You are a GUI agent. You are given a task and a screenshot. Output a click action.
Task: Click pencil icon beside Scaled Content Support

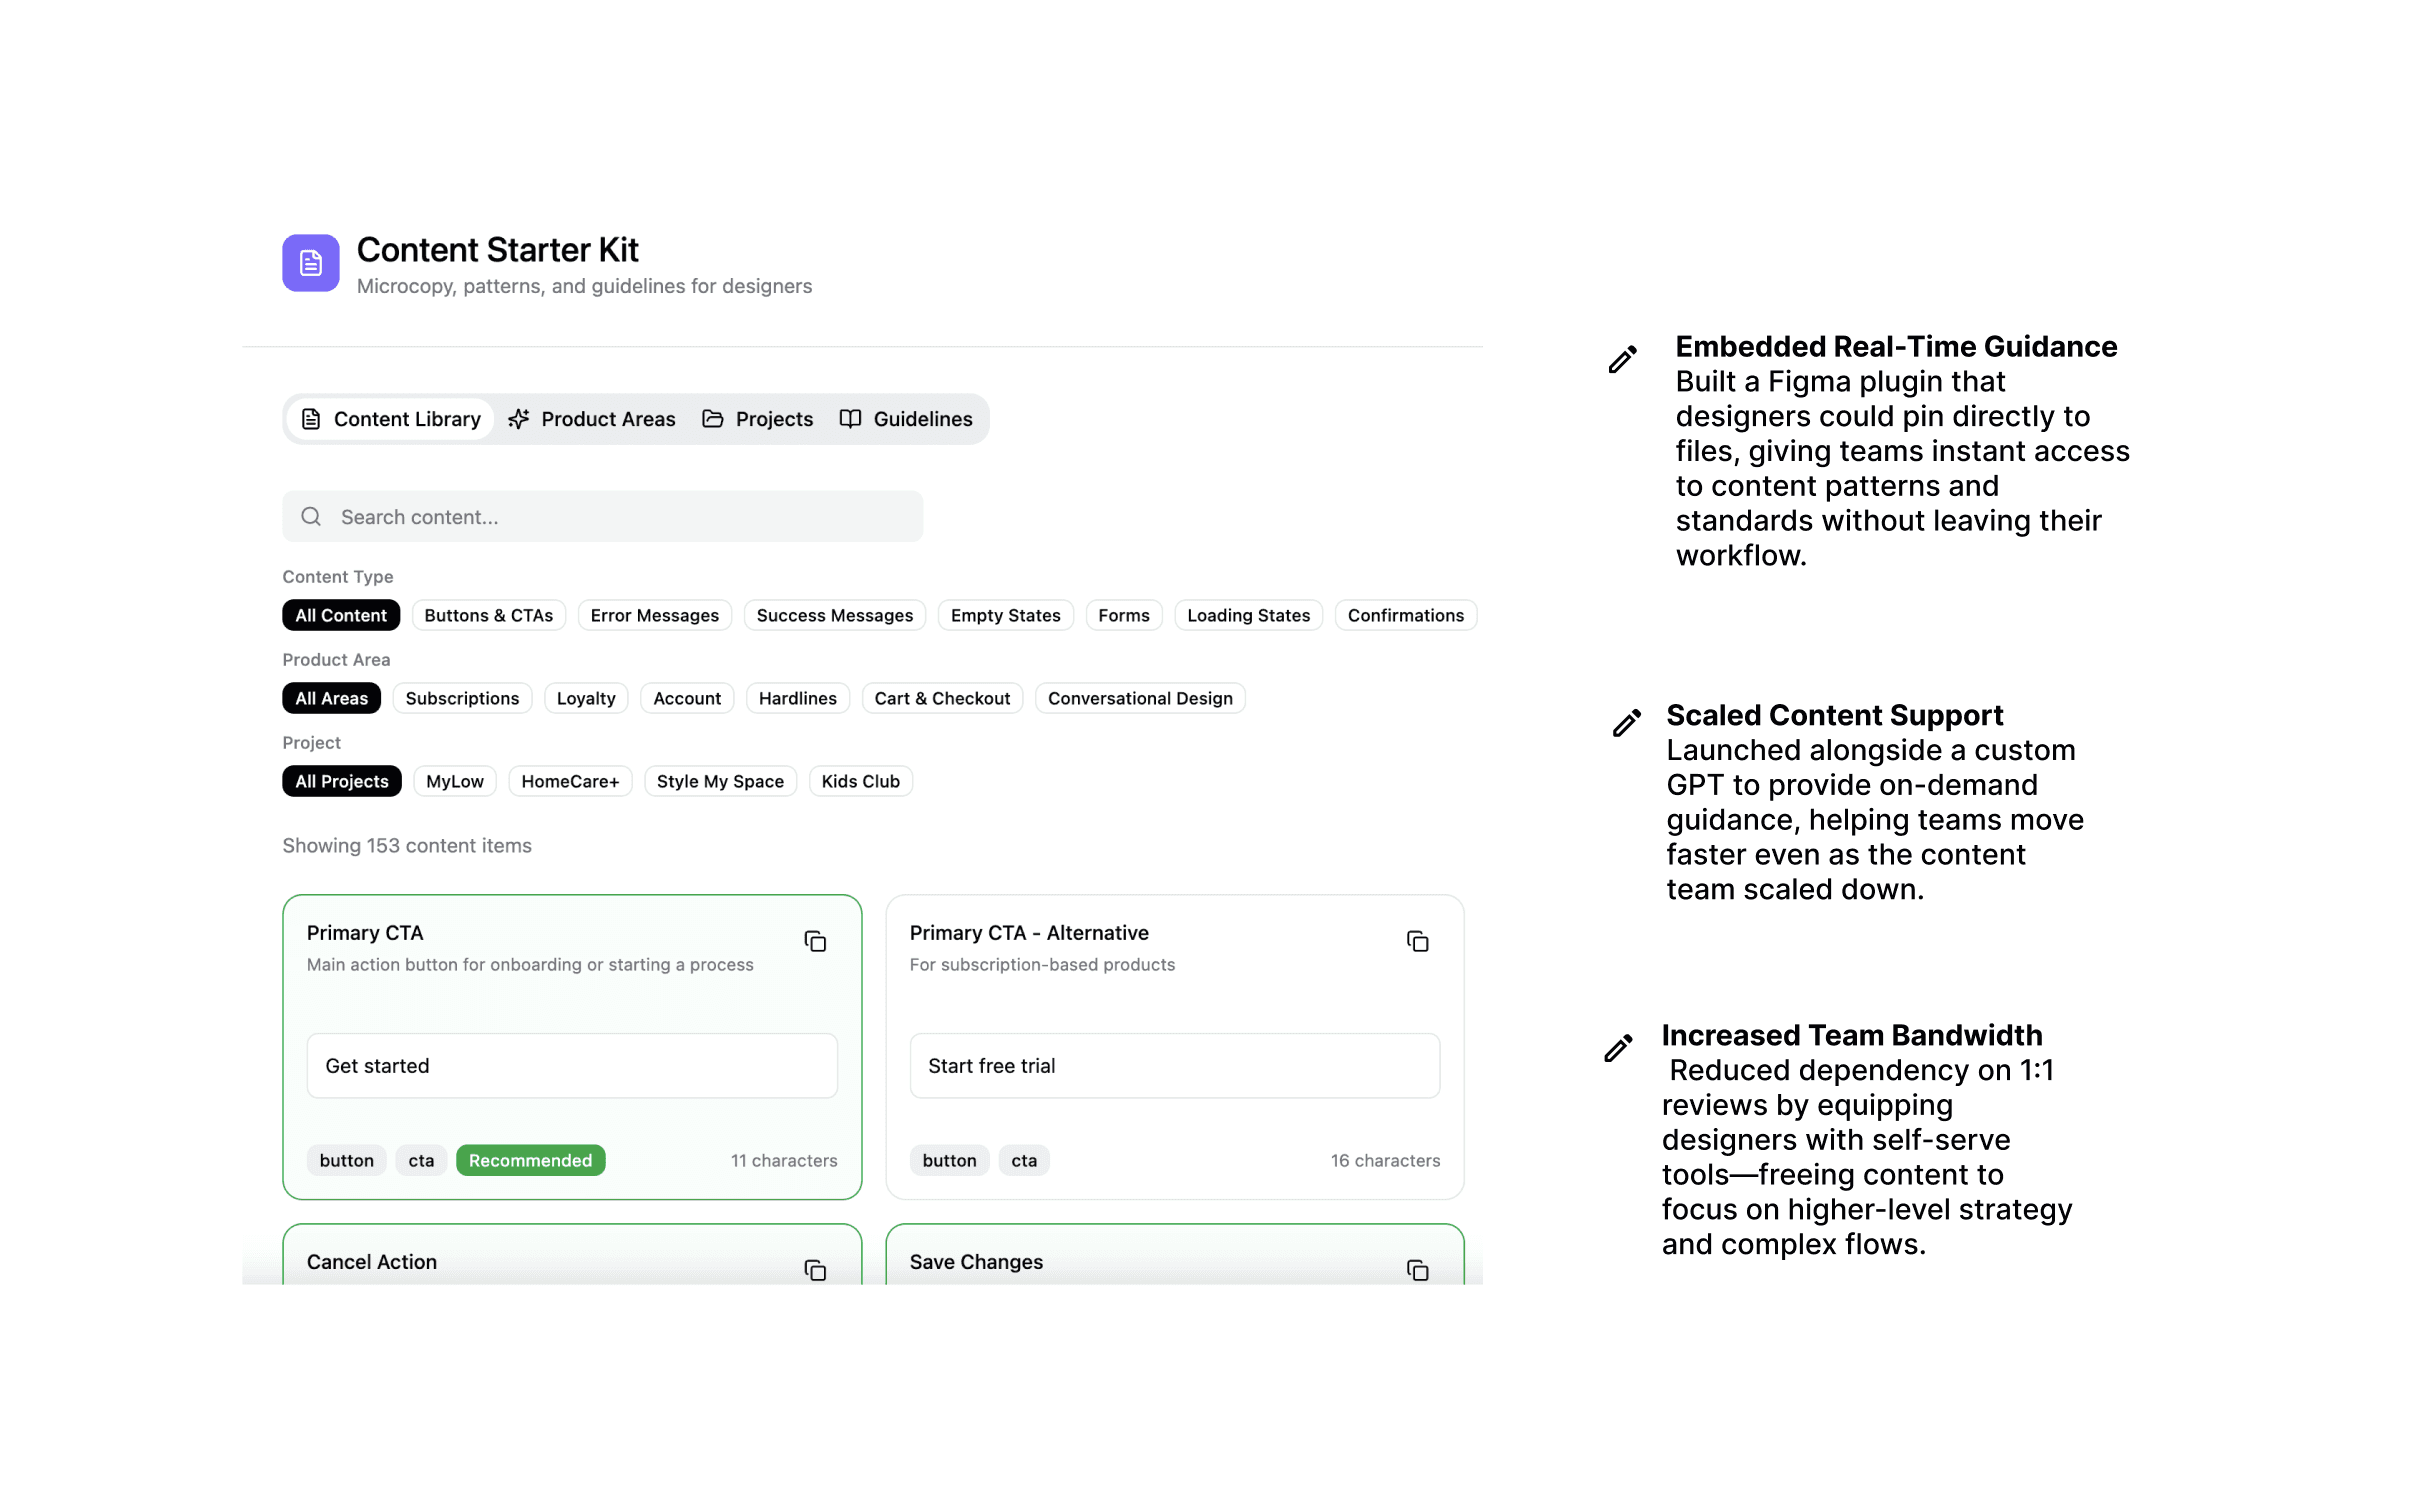click(x=1626, y=723)
